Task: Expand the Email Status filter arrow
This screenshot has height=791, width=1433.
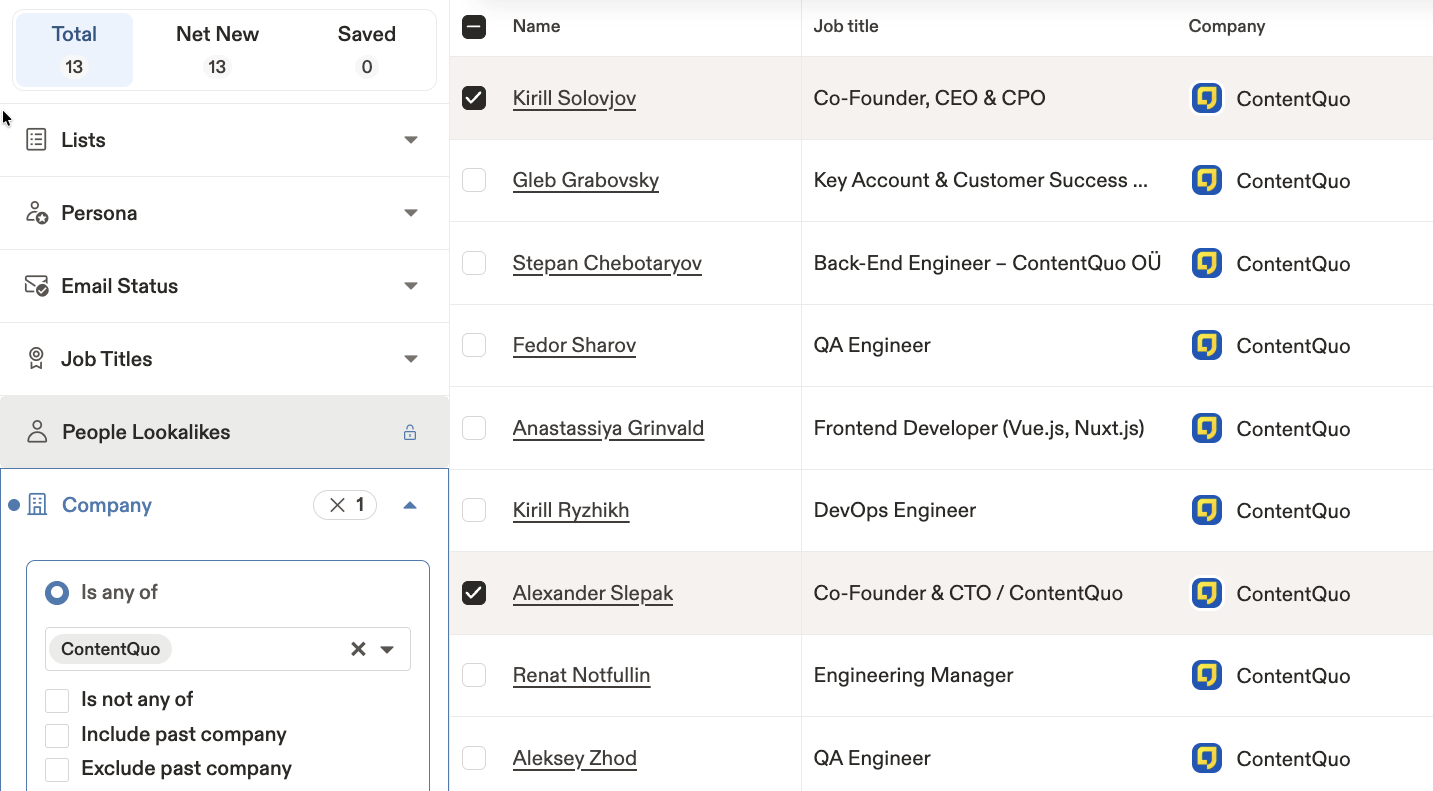Action: click(x=411, y=286)
